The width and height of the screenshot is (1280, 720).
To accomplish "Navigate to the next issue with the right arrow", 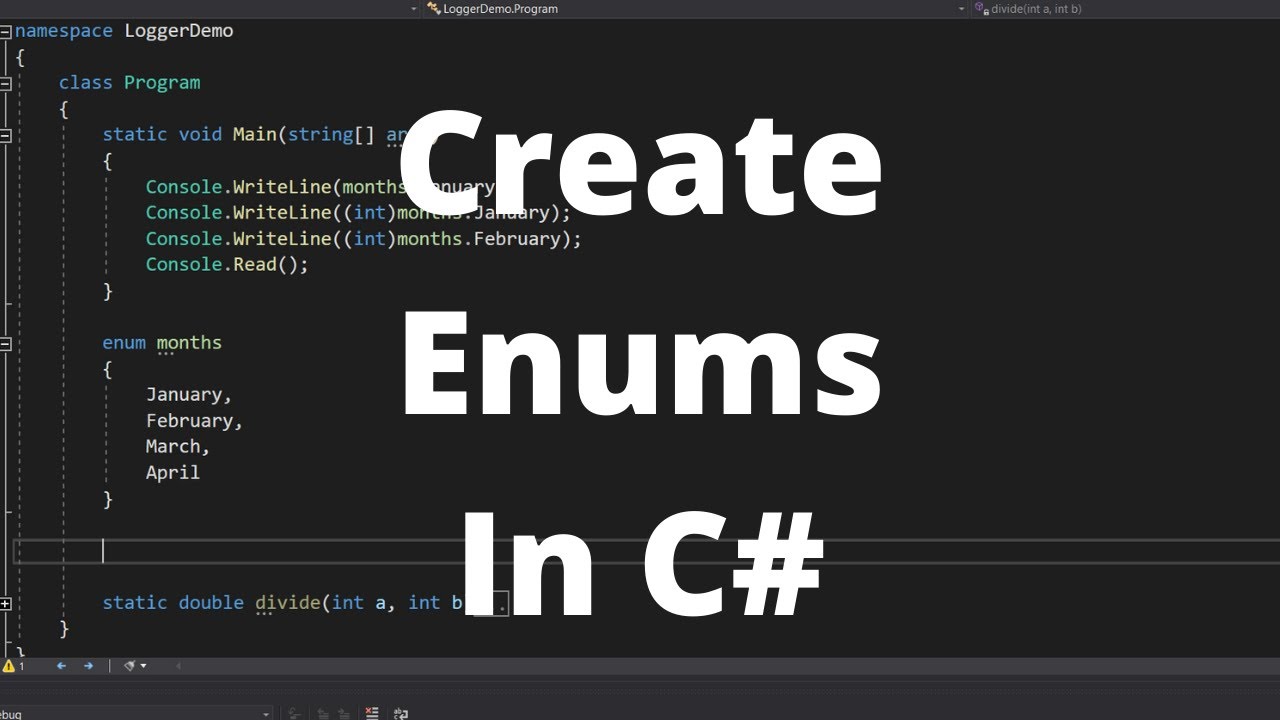I will click(88, 665).
